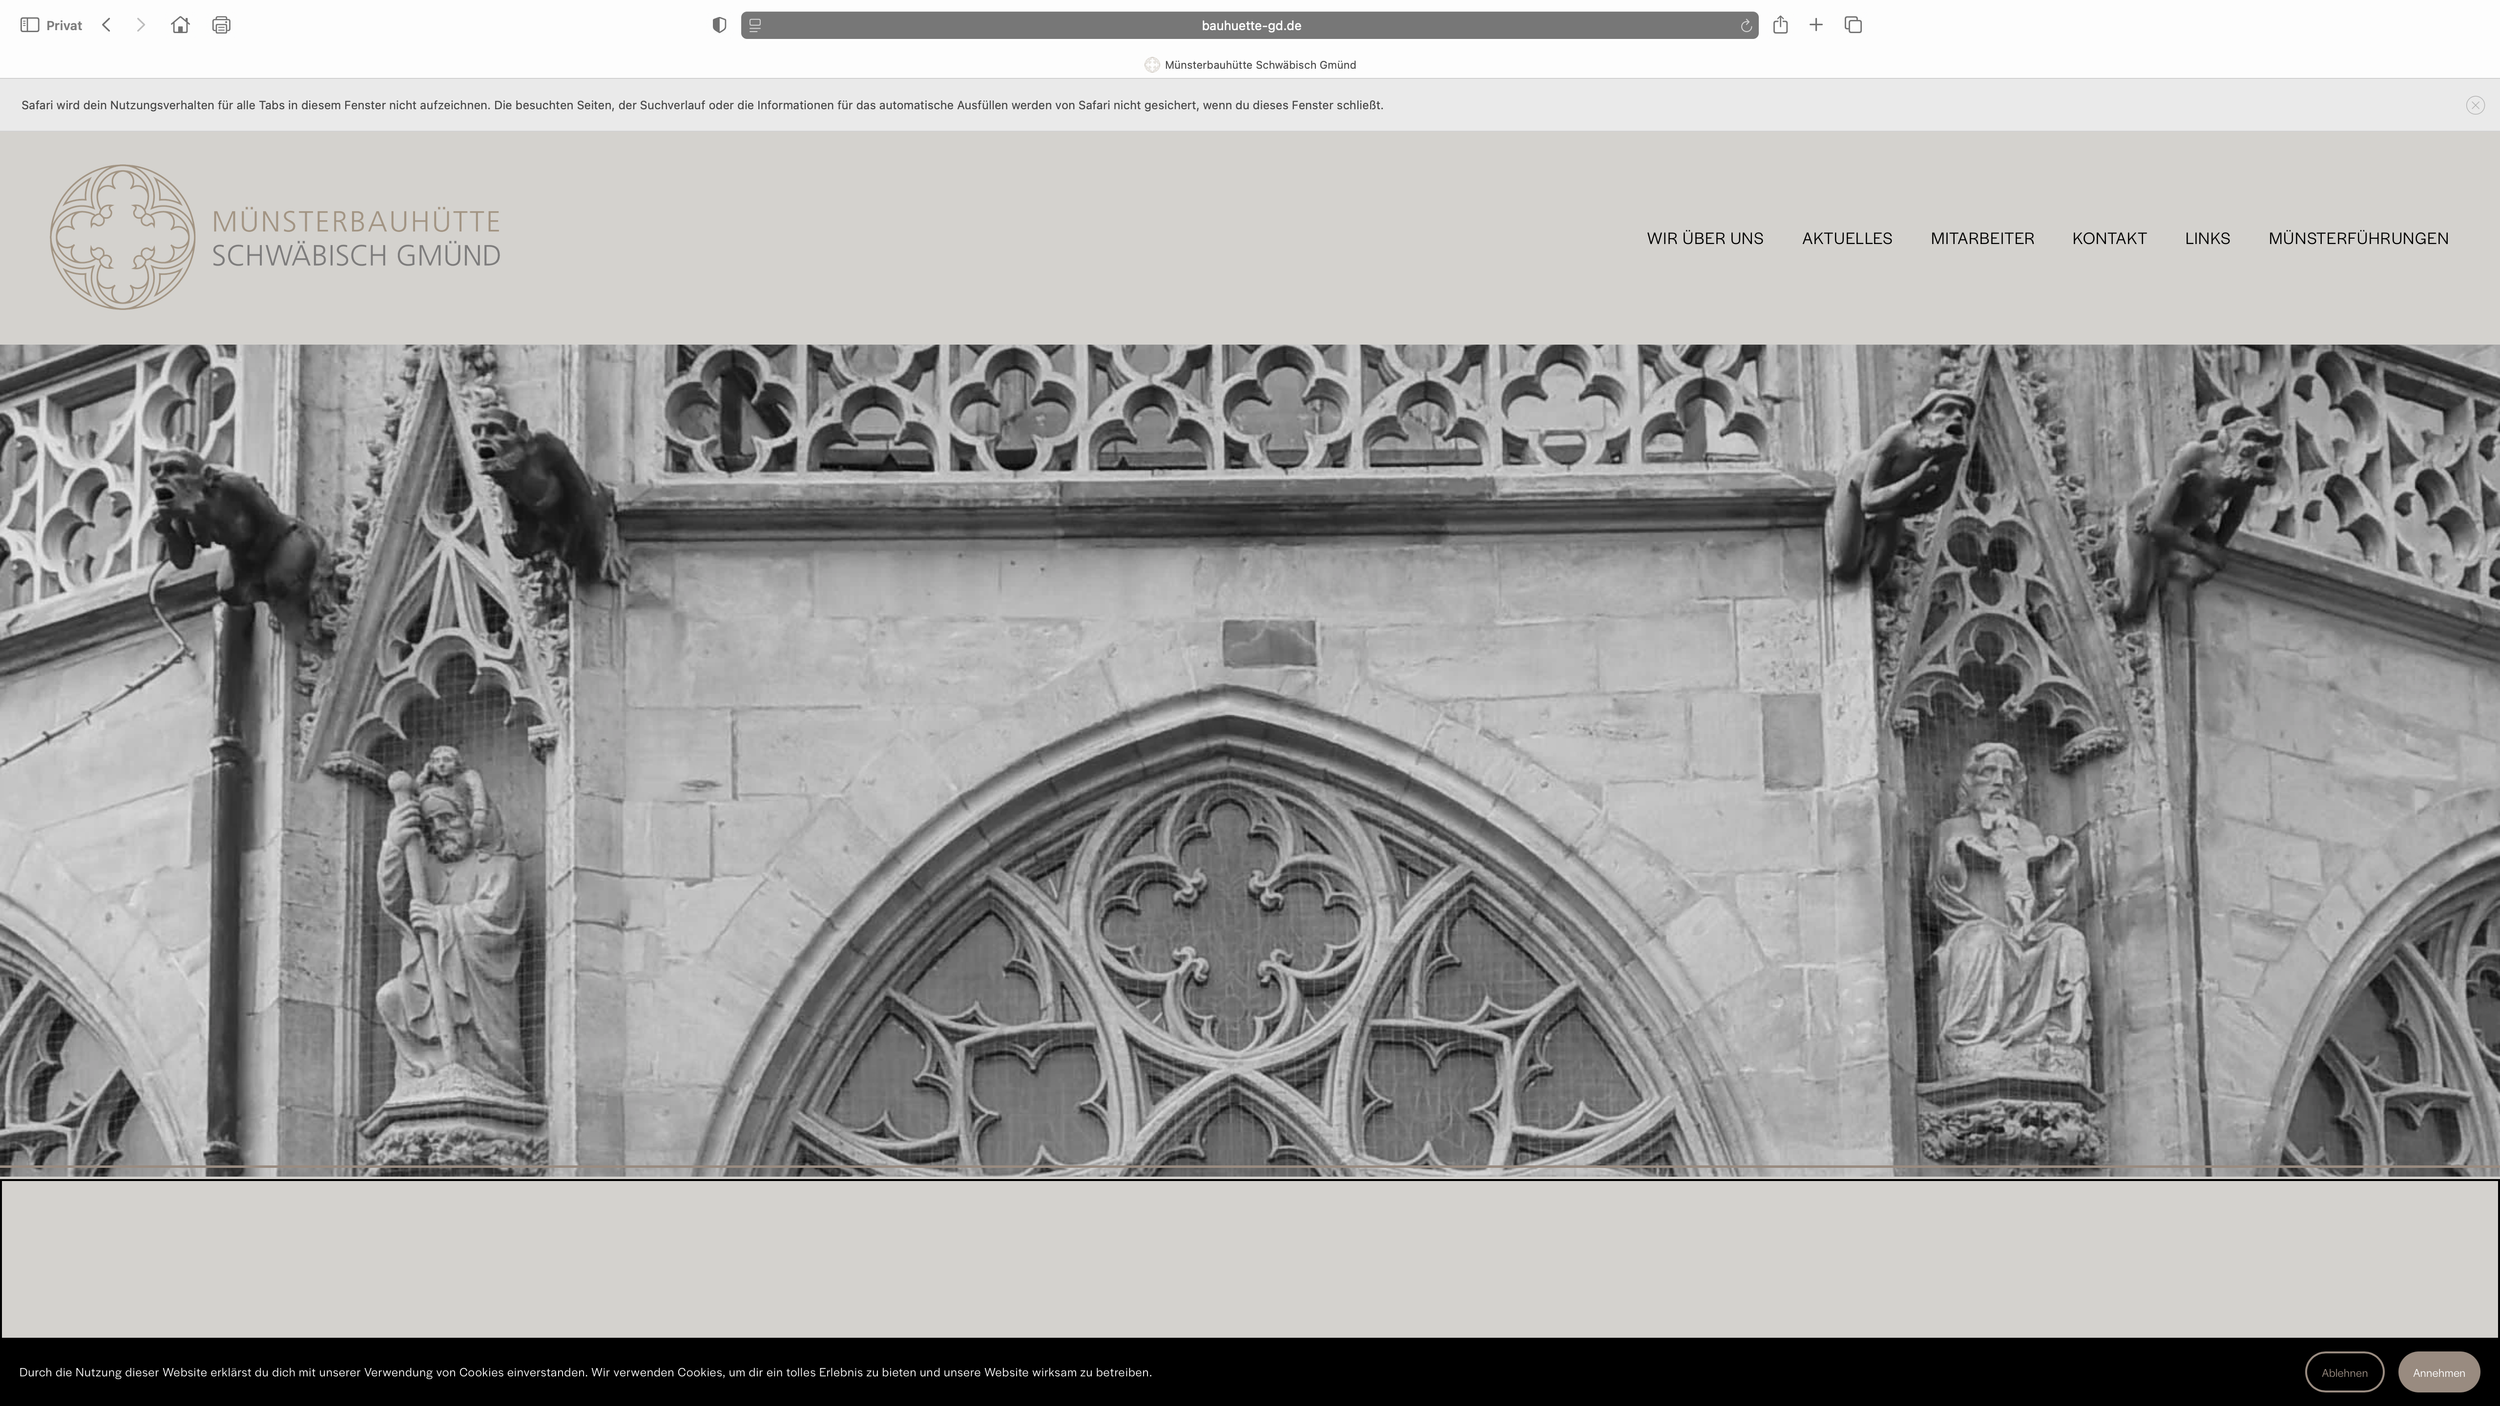Select KONTAKT in the navigation

[2109, 238]
